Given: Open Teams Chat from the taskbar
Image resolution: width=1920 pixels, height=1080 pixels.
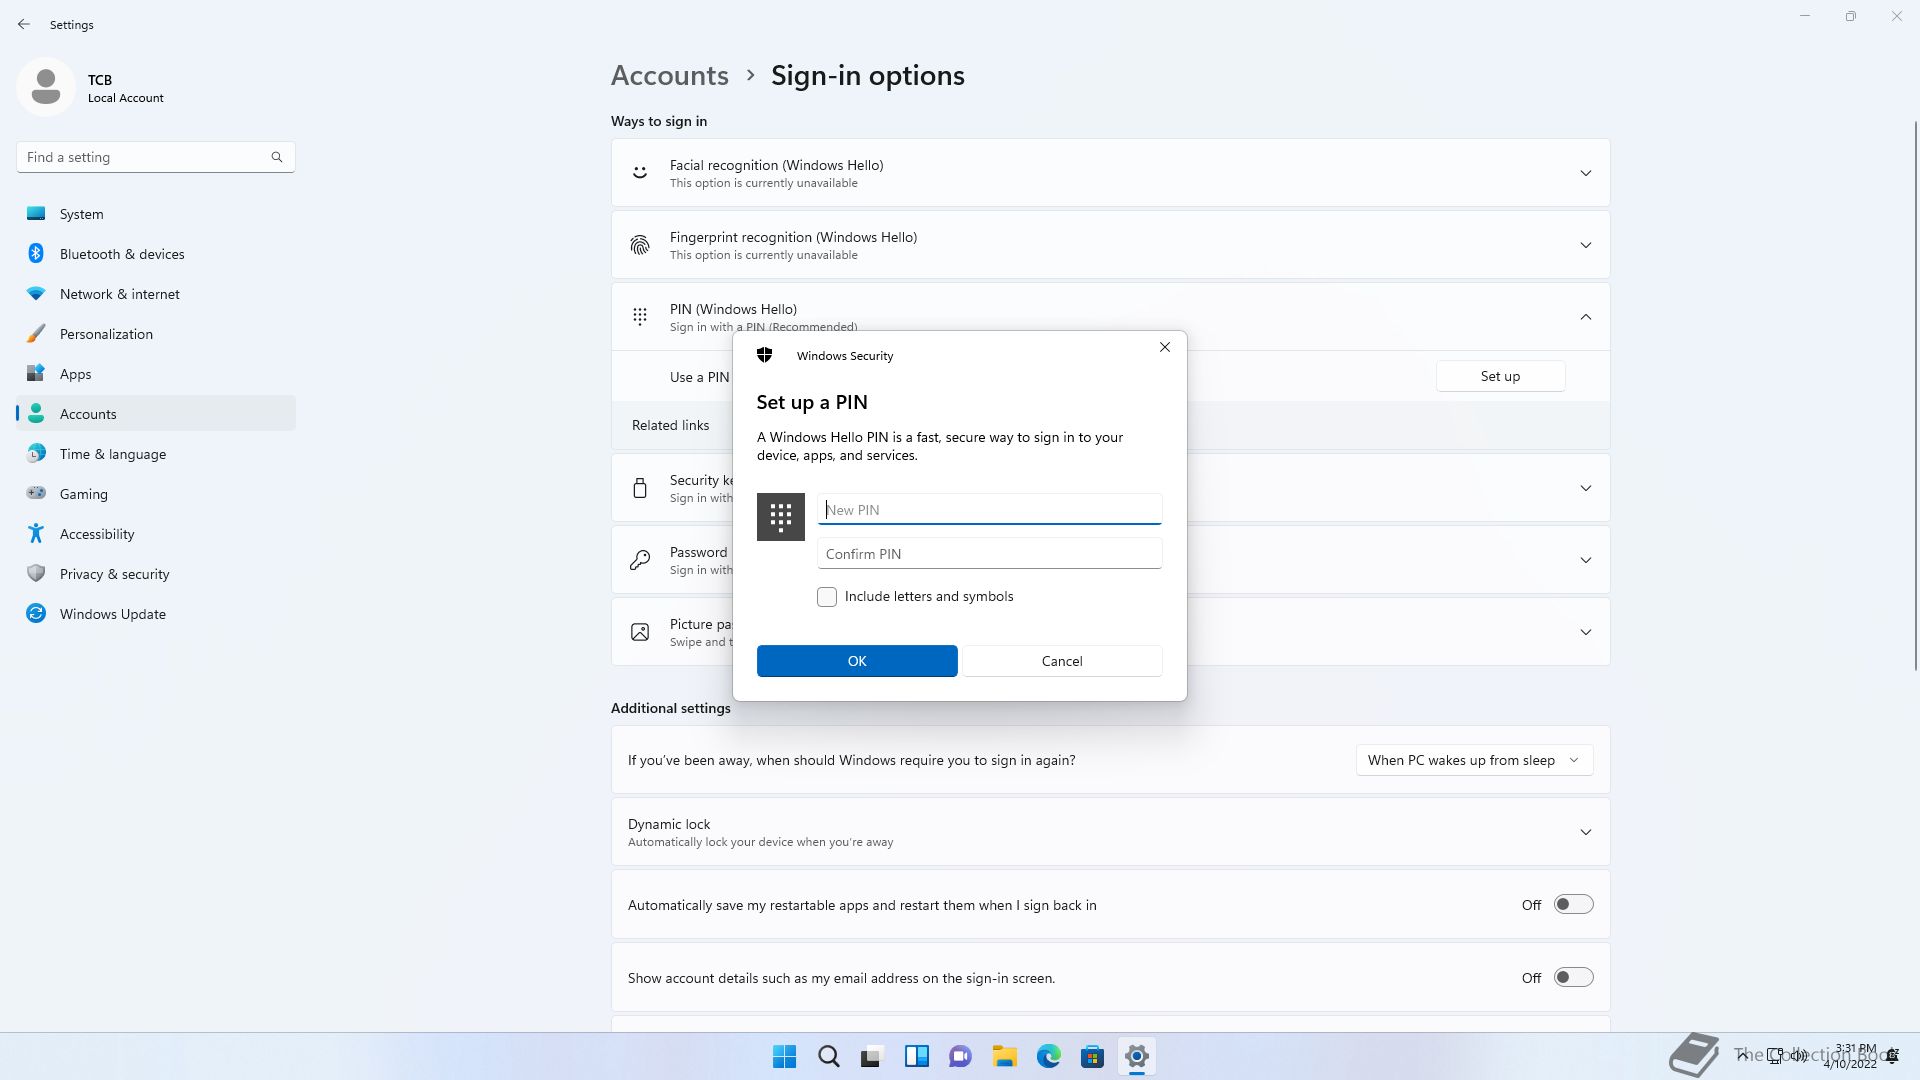Looking at the screenshot, I should tap(961, 1056).
